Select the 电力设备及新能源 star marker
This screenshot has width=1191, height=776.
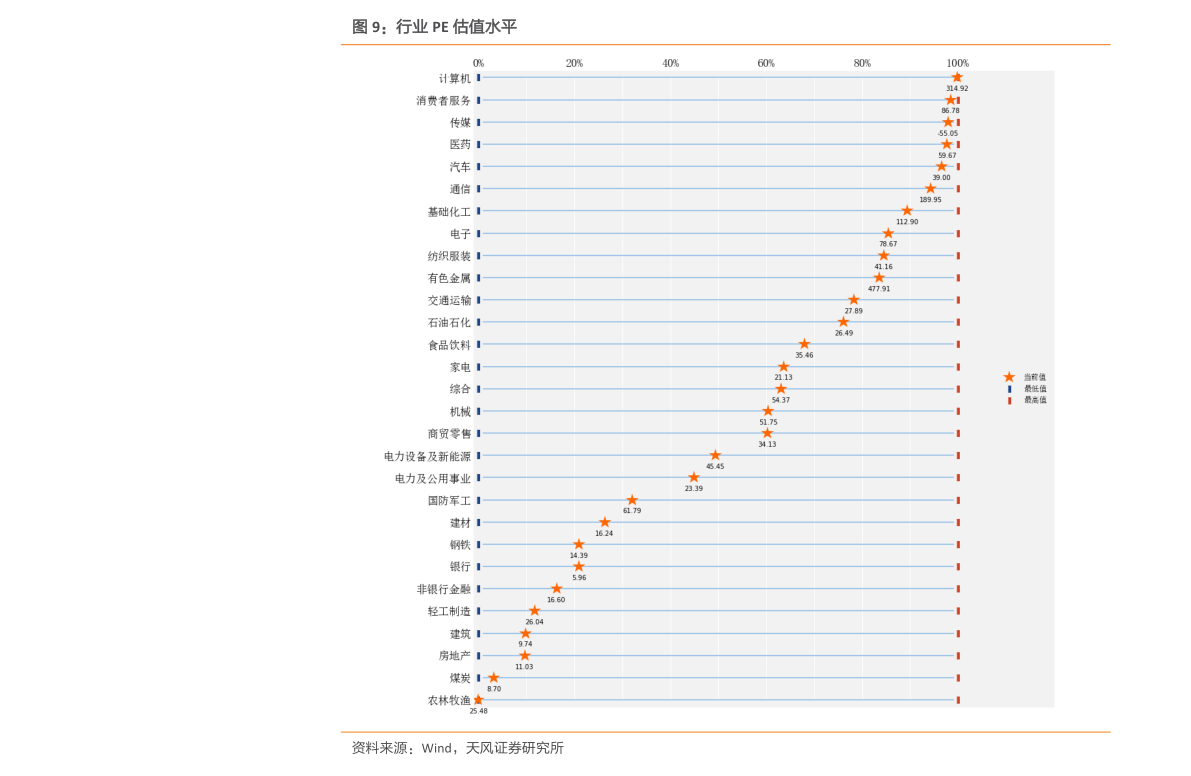(715, 455)
